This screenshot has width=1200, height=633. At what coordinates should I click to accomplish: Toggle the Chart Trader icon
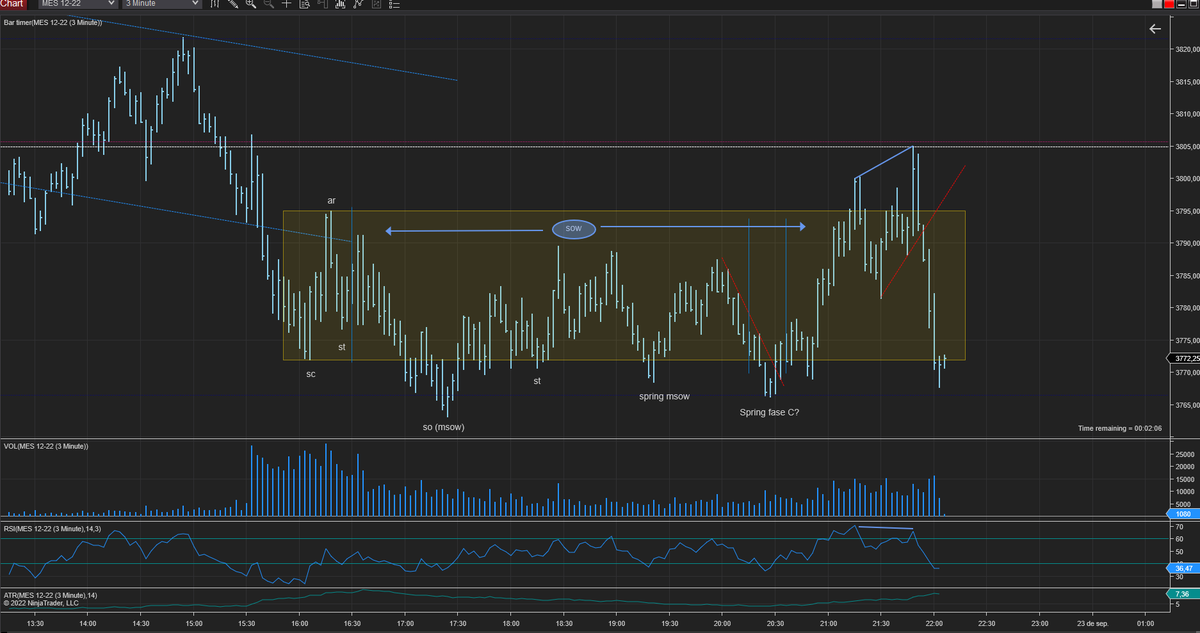(322, 4)
